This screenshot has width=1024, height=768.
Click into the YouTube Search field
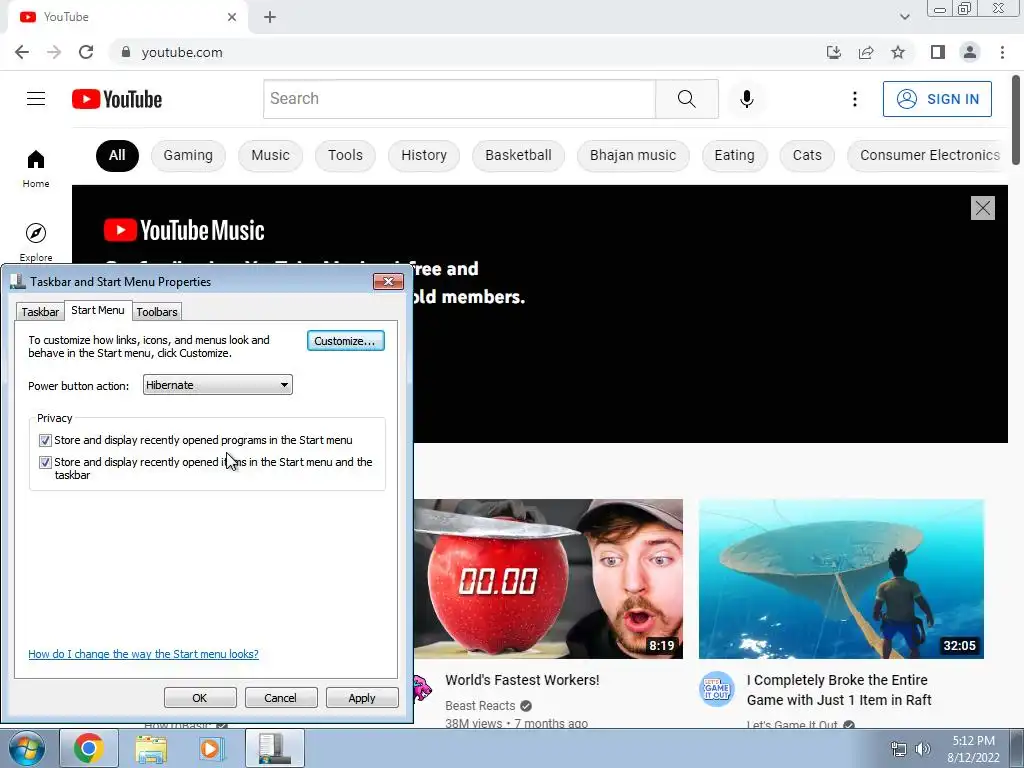coord(460,99)
